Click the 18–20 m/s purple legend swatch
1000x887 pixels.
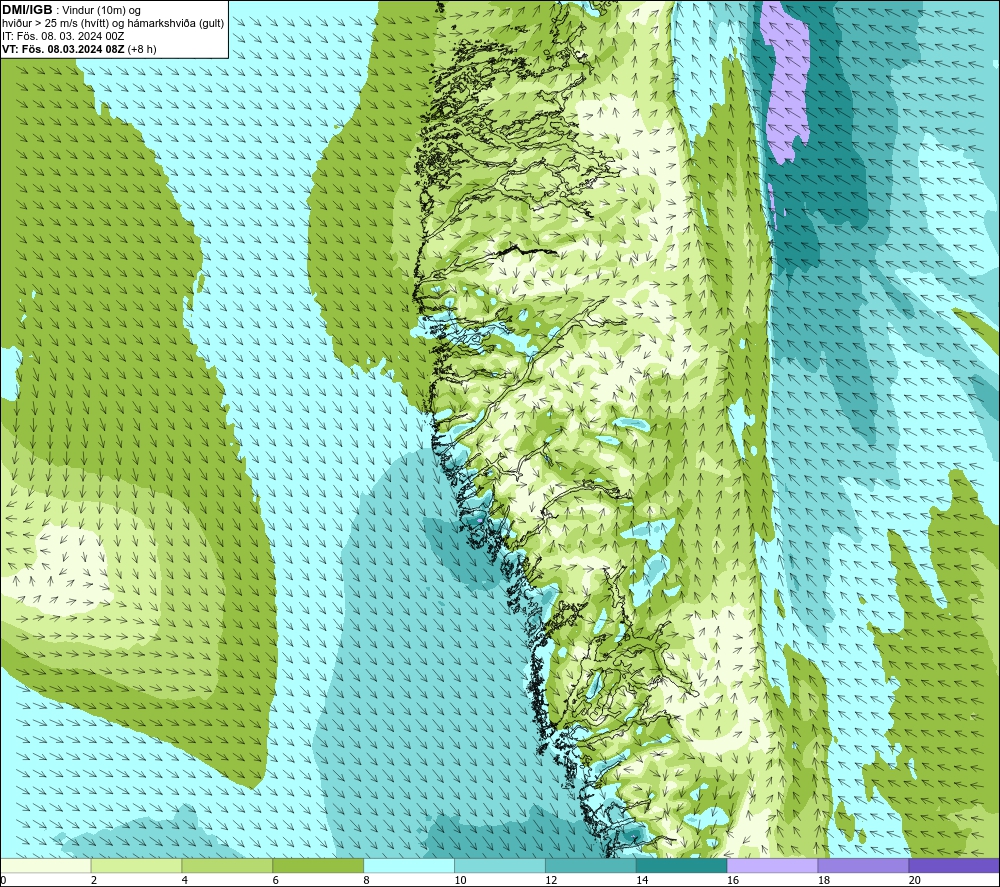point(863,865)
